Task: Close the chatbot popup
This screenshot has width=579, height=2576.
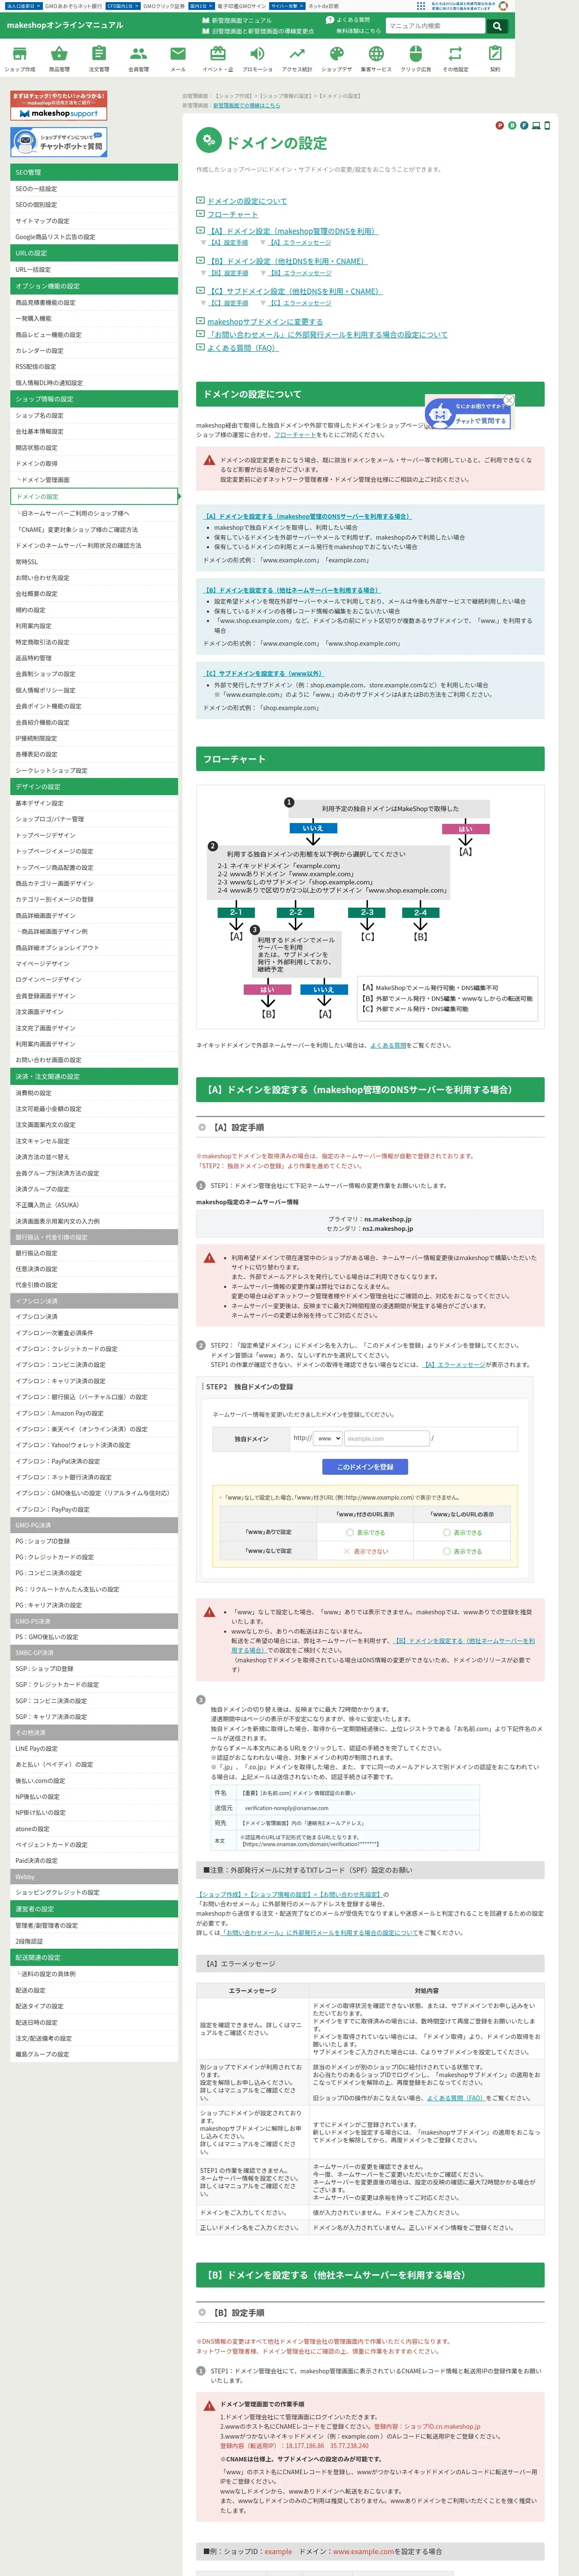Action: pyautogui.click(x=509, y=400)
